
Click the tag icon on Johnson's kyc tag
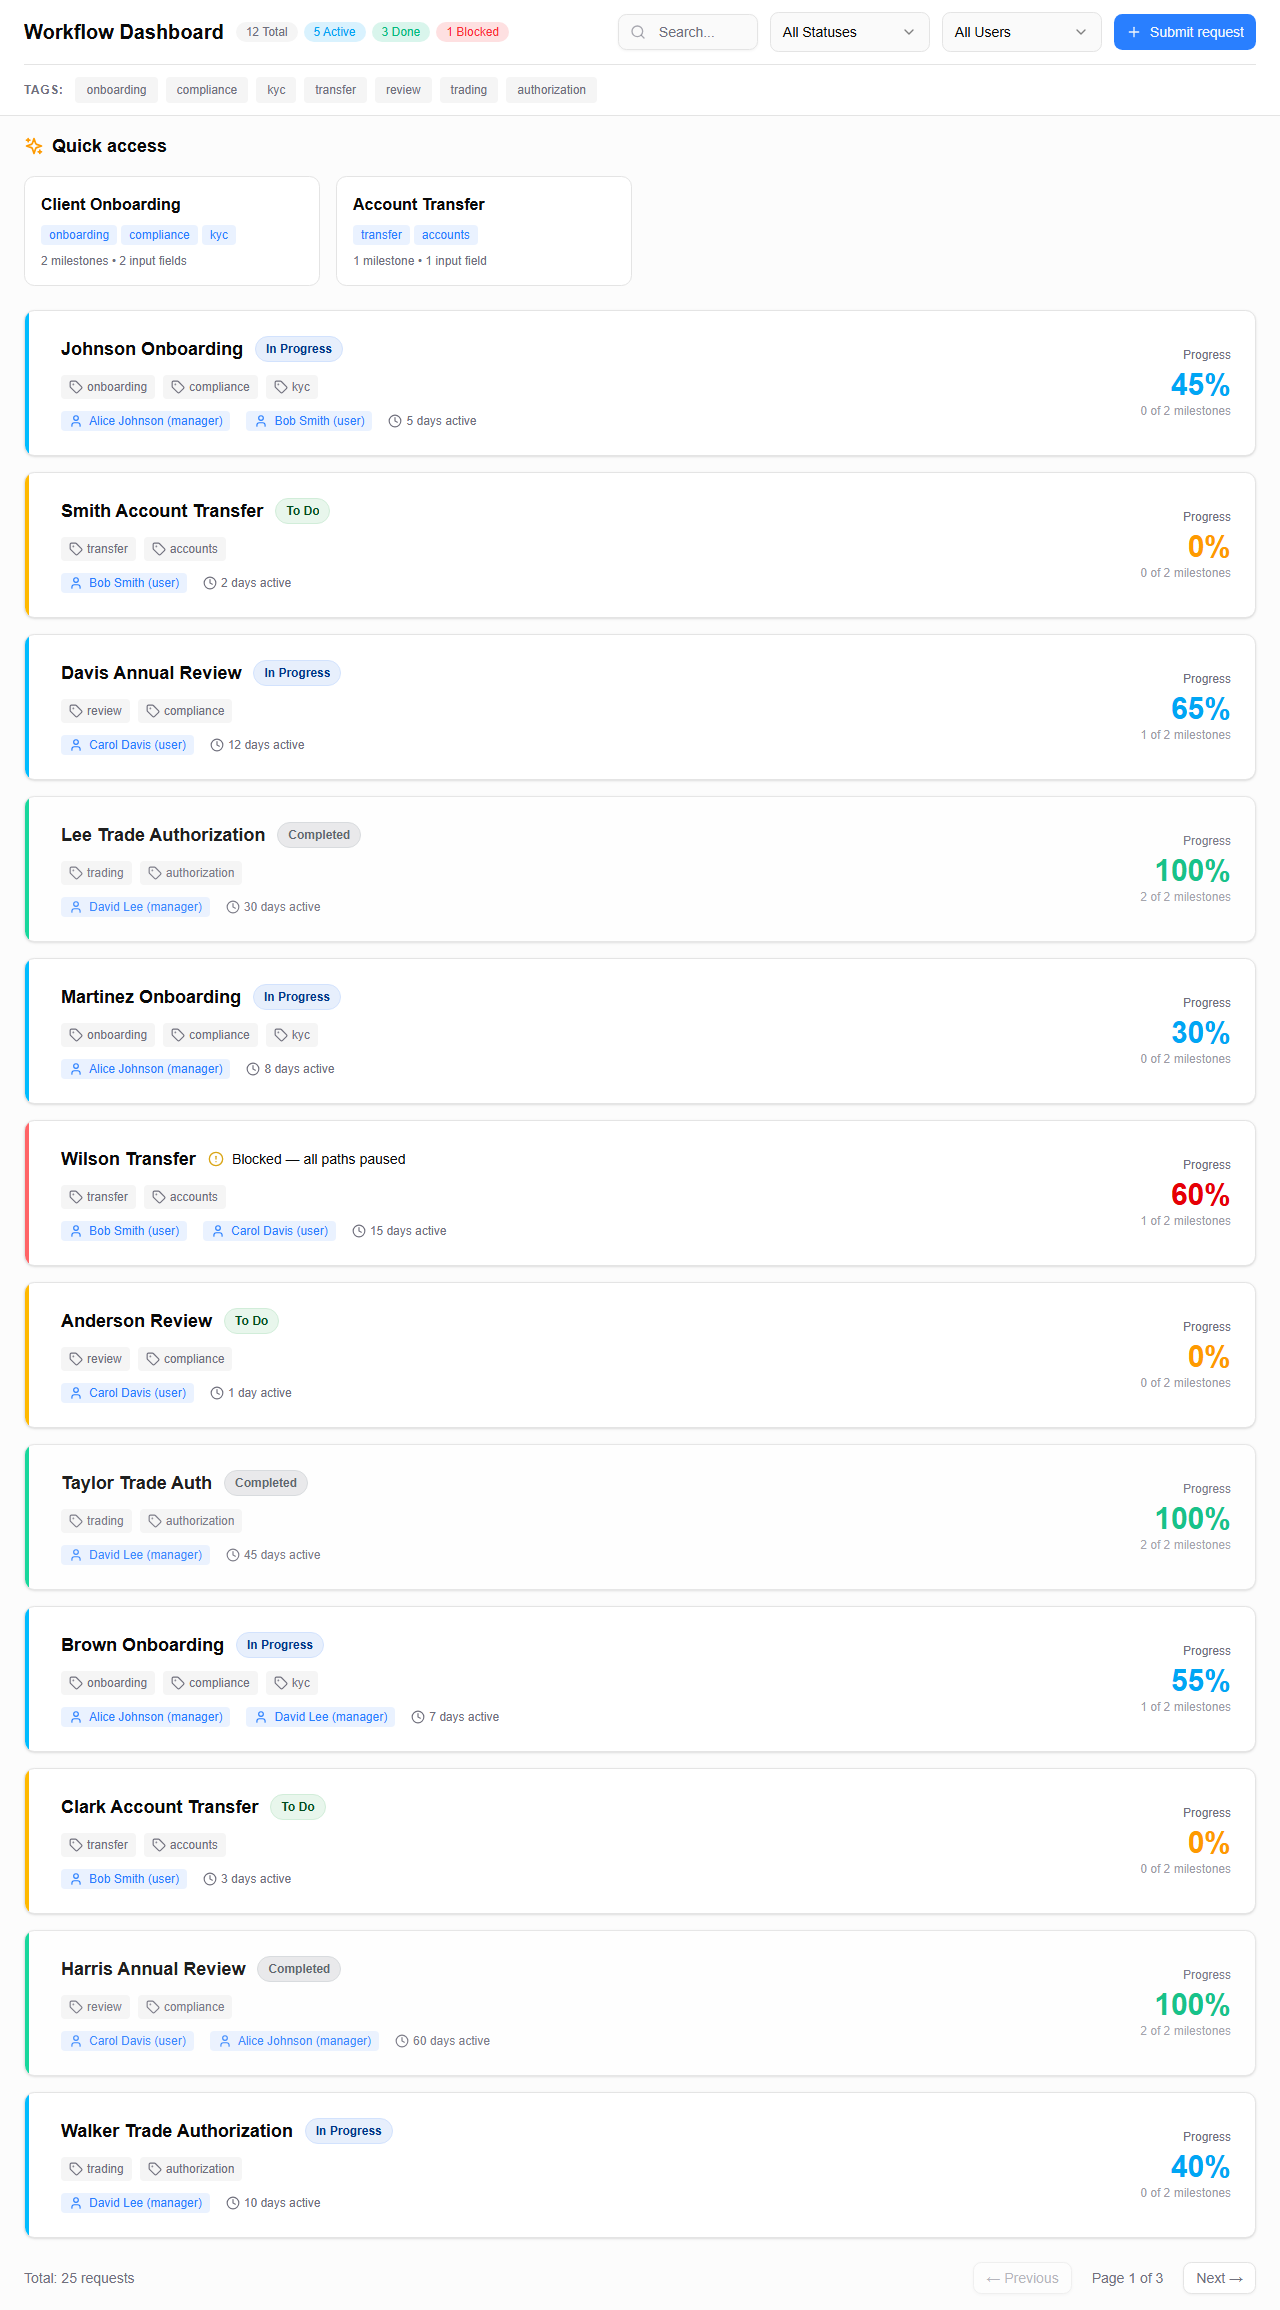[x=281, y=387]
